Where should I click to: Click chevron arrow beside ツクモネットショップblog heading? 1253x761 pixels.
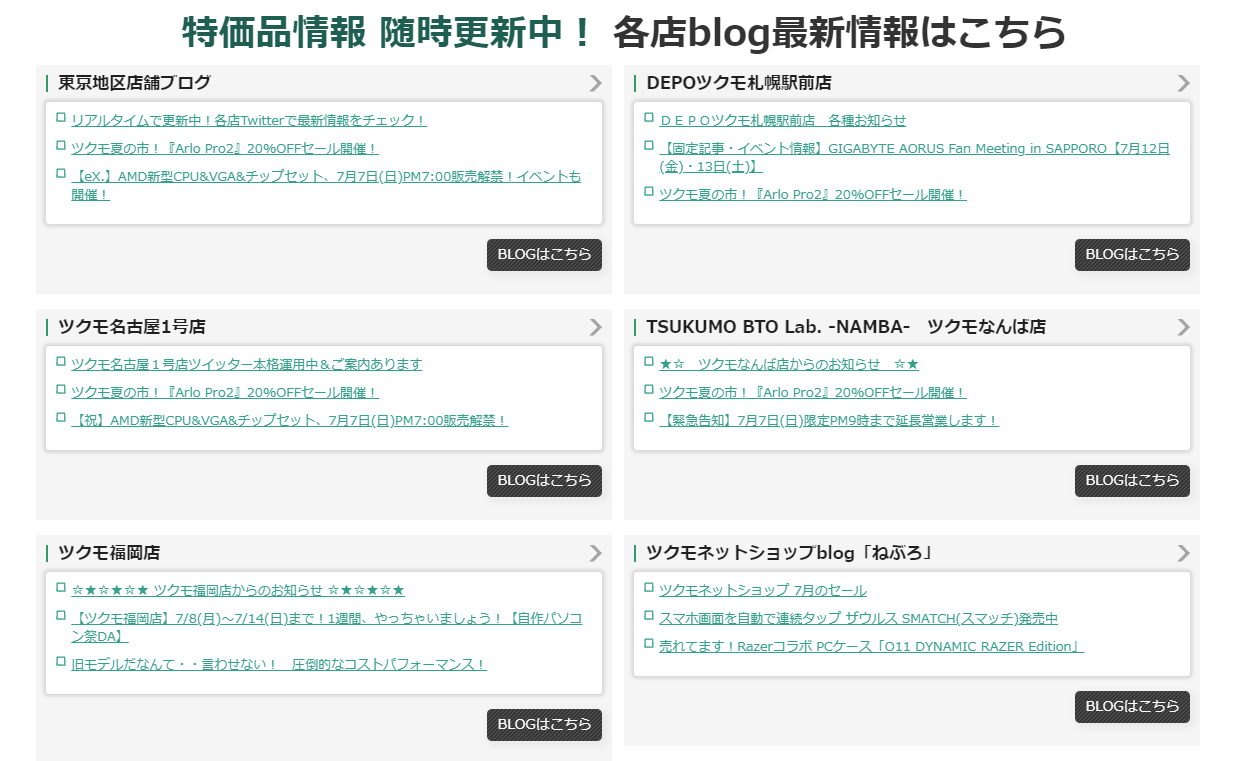[x=1184, y=553]
